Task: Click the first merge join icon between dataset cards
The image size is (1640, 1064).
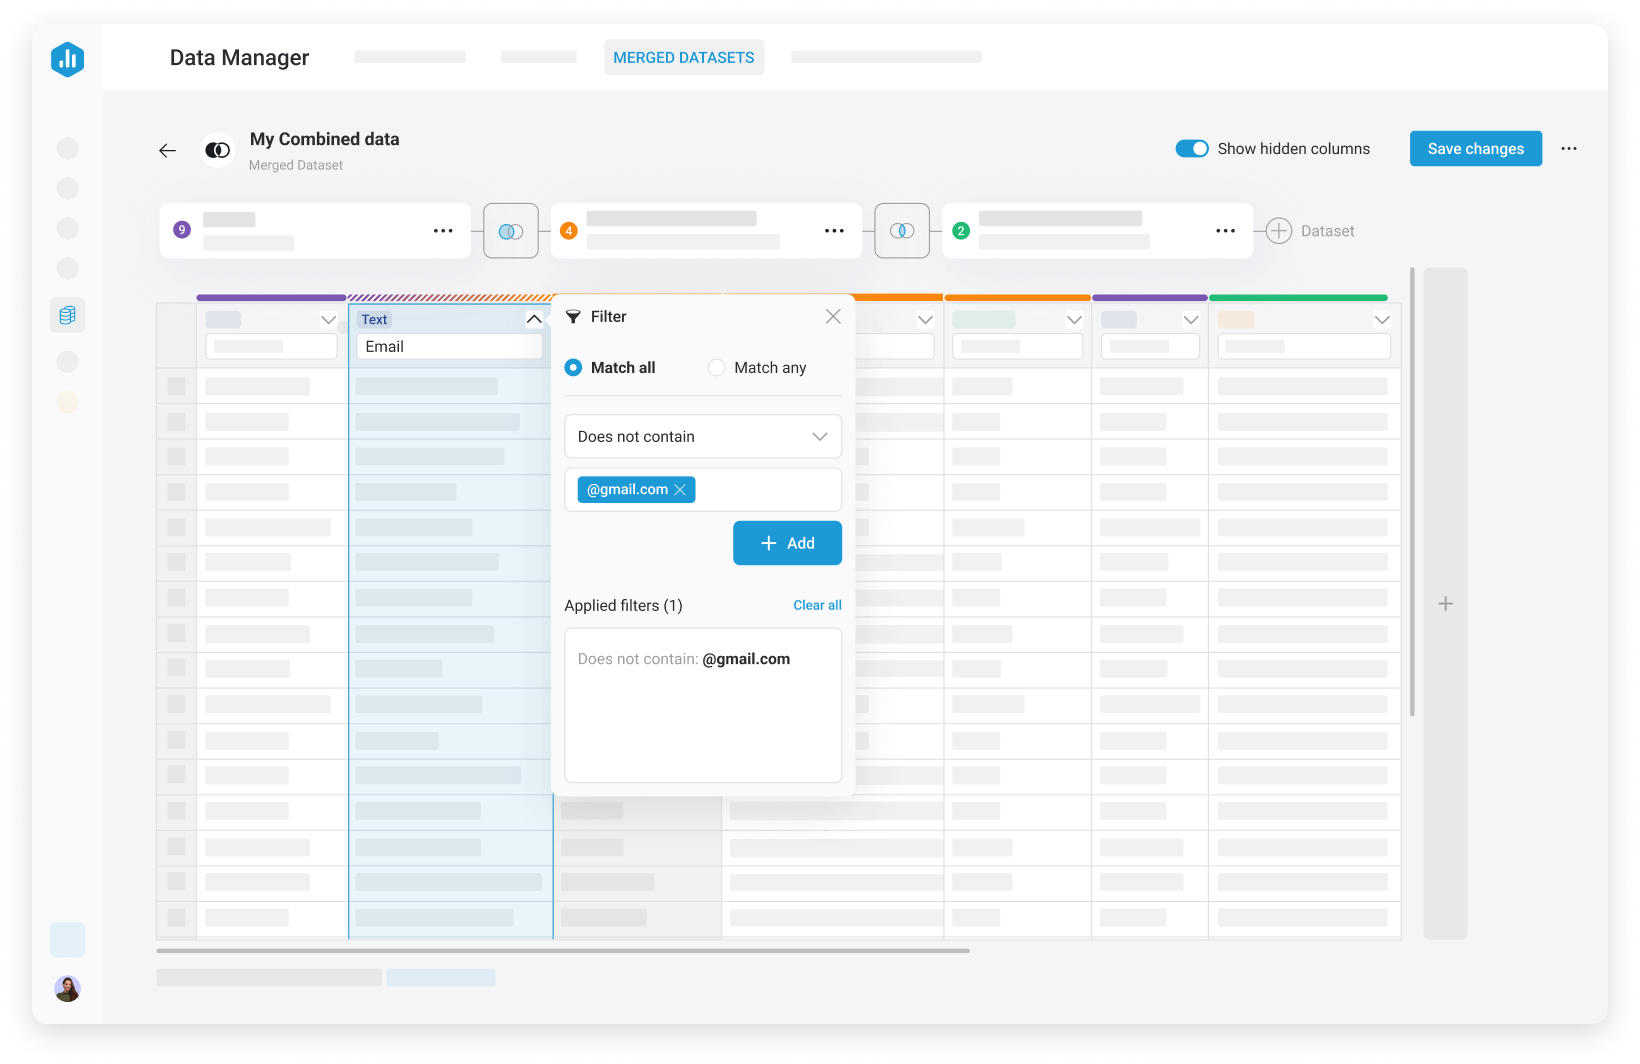Action: (x=510, y=230)
